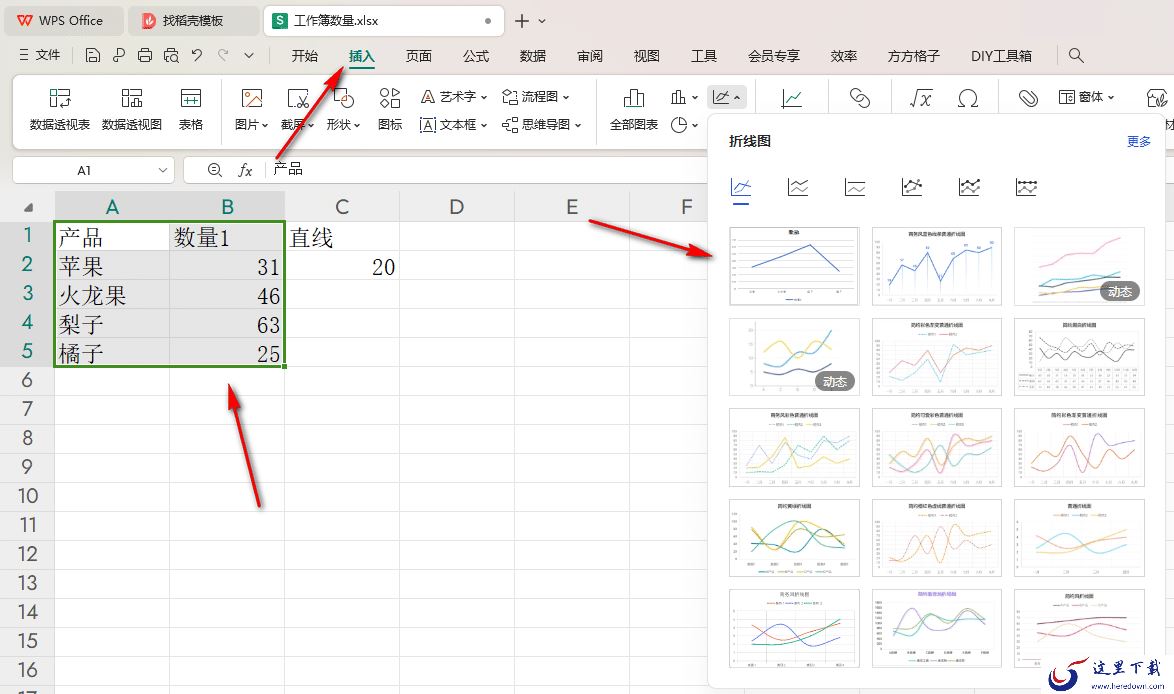The width and height of the screenshot is (1174, 694).
Task: Click the sparkline line chart icon
Action: (792, 98)
